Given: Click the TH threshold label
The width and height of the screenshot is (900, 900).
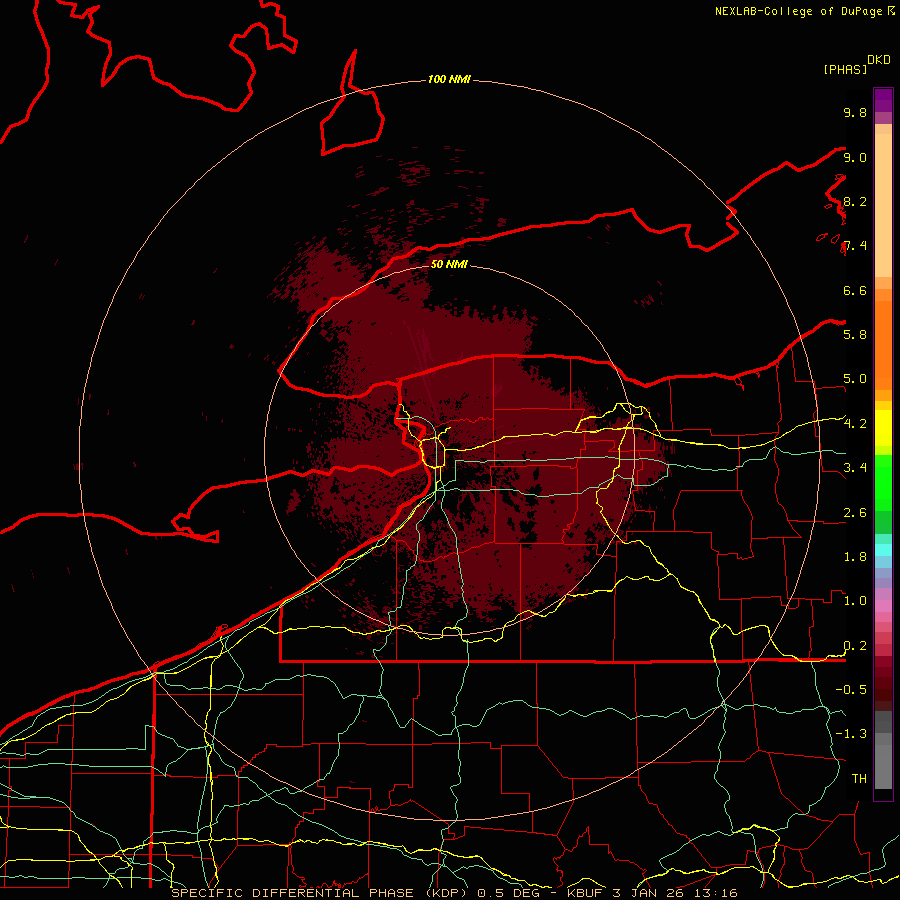Looking at the screenshot, I should (x=859, y=779).
